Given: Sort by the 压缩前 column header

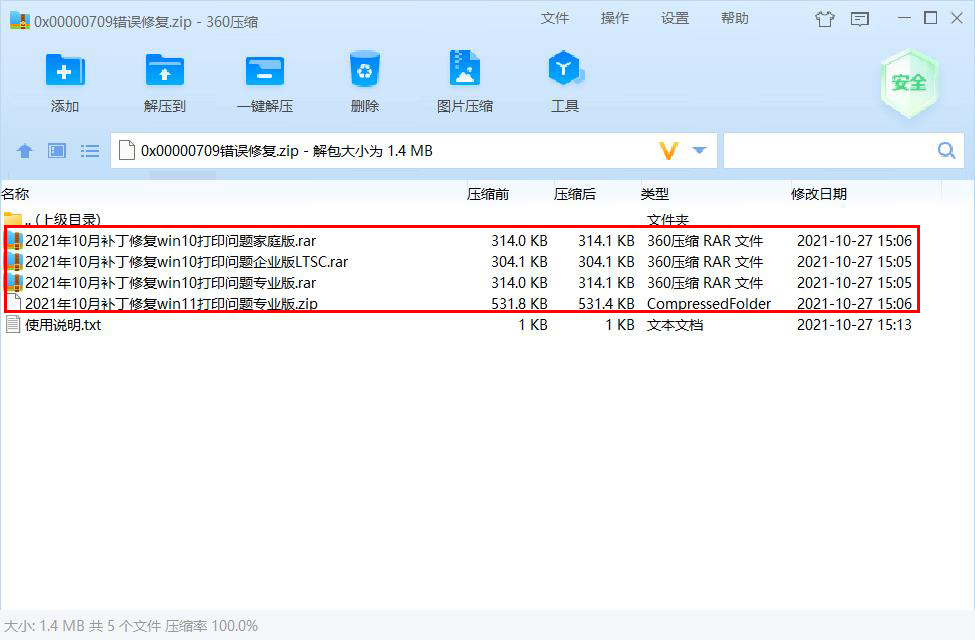Looking at the screenshot, I should [488, 194].
